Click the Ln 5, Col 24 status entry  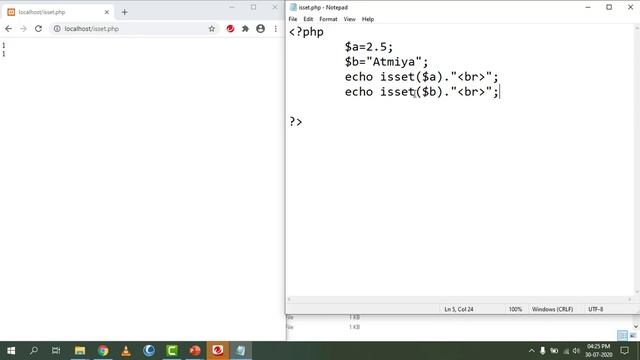[x=459, y=309]
